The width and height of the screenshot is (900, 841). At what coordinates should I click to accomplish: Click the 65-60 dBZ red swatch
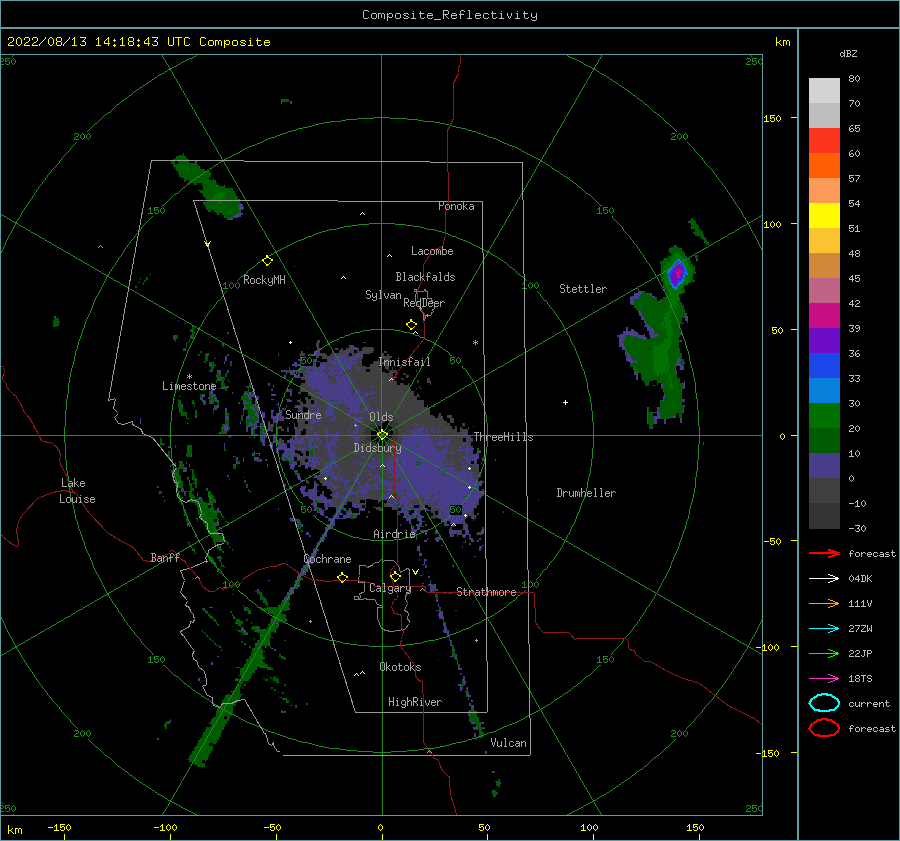click(824, 141)
